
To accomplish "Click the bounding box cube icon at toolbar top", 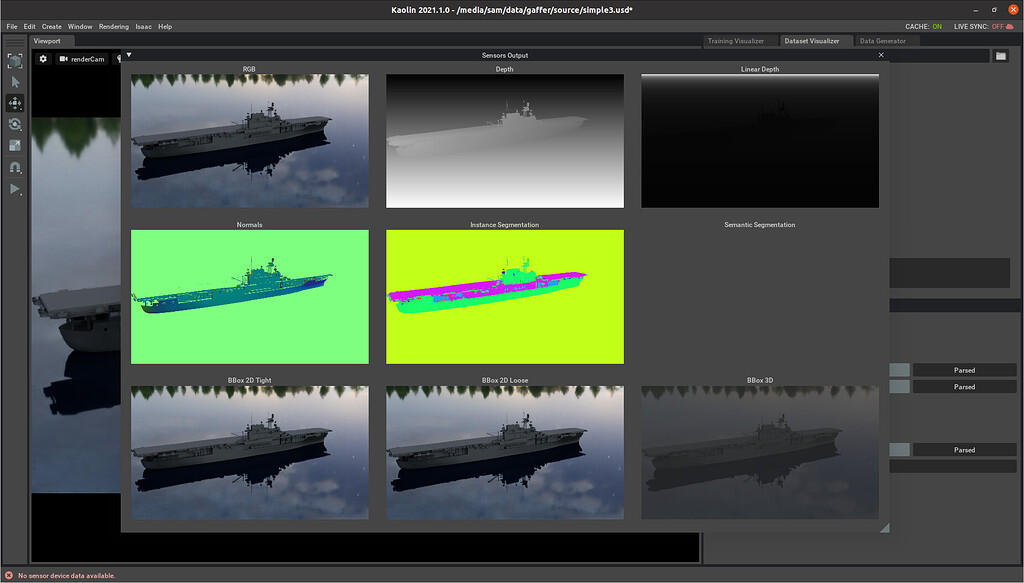I will (15, 61).
